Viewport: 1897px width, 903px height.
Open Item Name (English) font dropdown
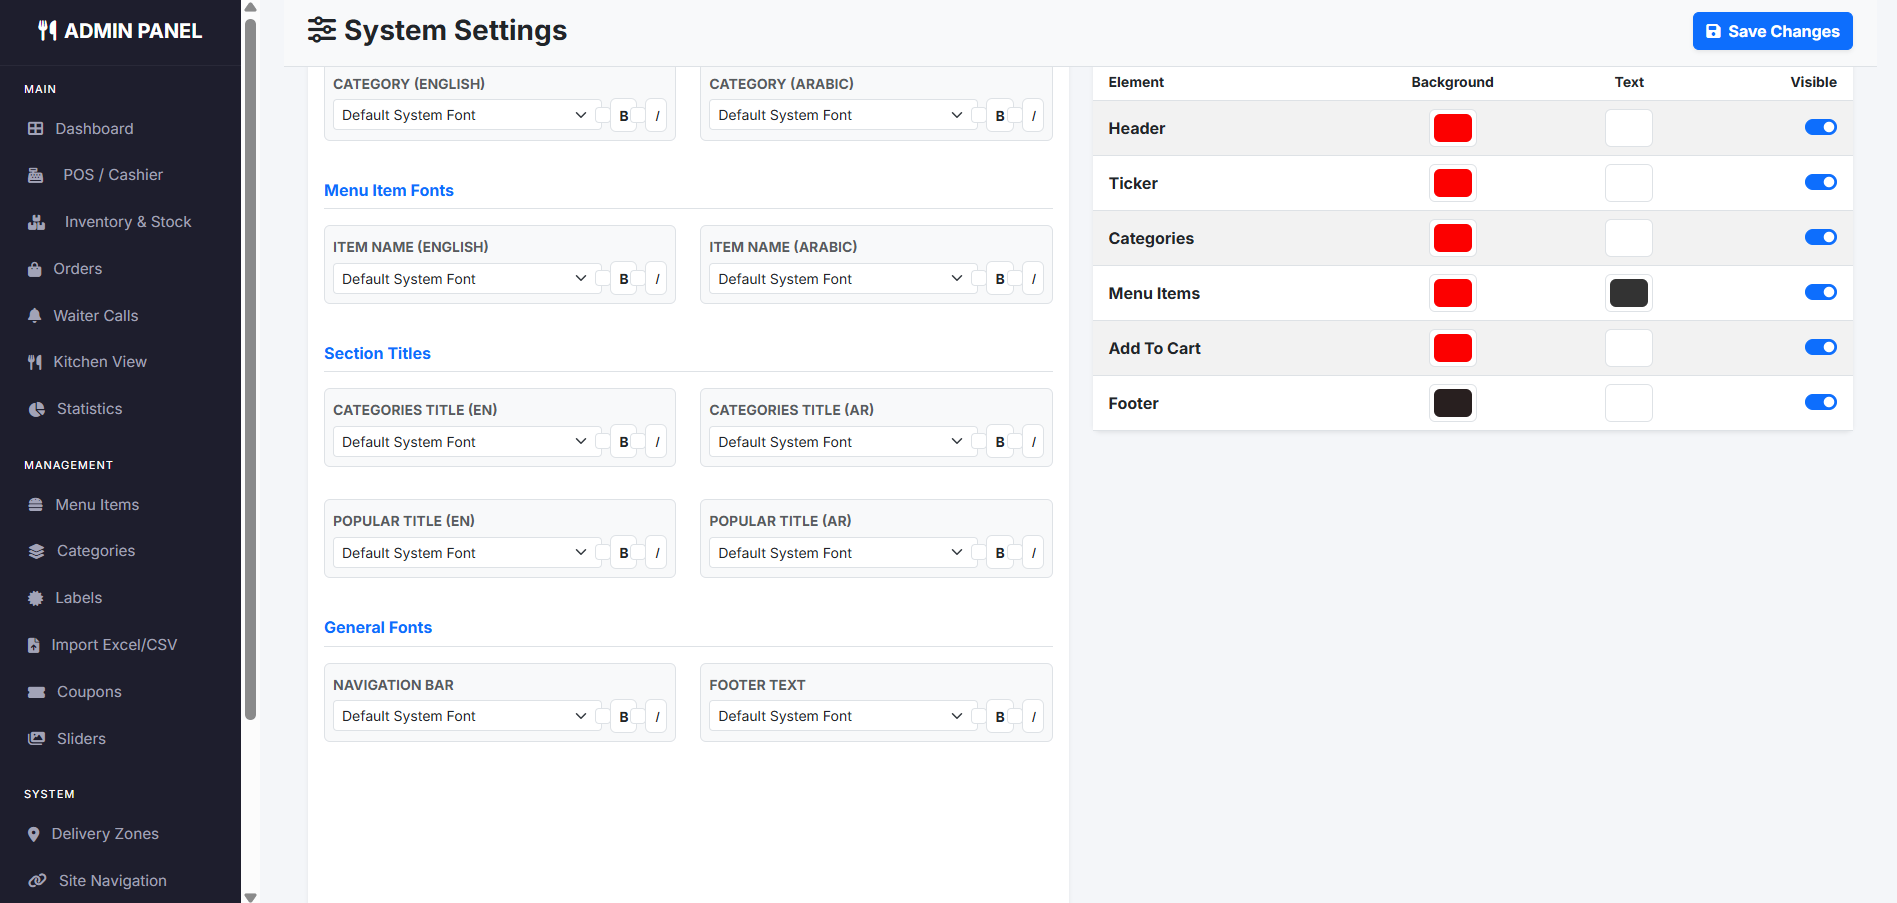[463, 279]
